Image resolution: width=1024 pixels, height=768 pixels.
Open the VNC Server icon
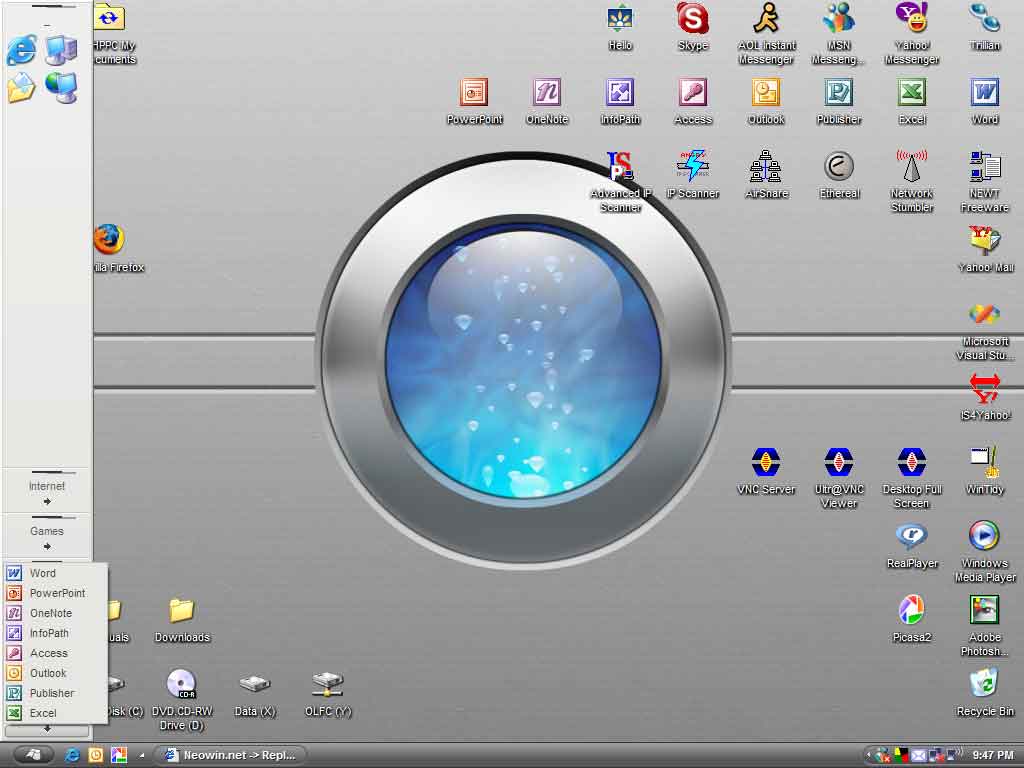pos(765,462)
